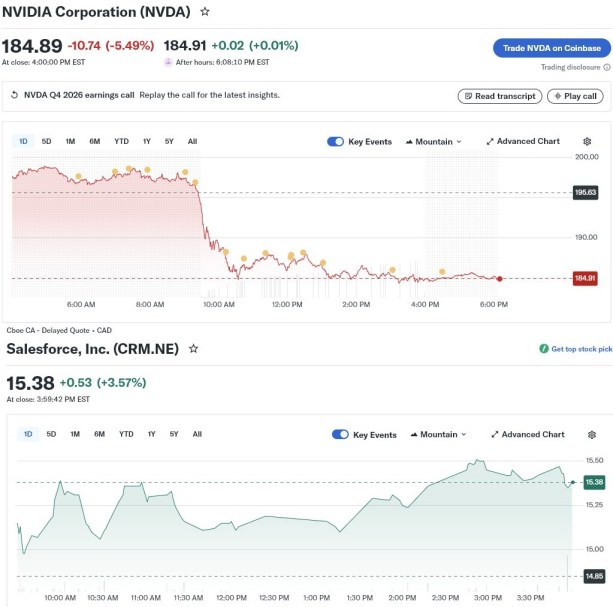The height and width of the screenshot is (607, 613).
Task: Open the Get top stock pick link
Action: pos(575,349)
